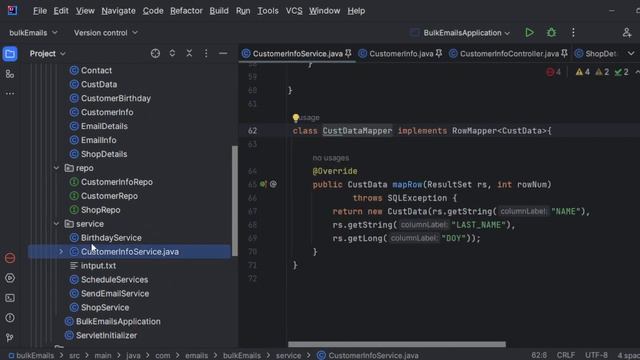This screenshot has width=640, height=360.
Task: Open the Project tool window icon
Action: click(10, 54)
